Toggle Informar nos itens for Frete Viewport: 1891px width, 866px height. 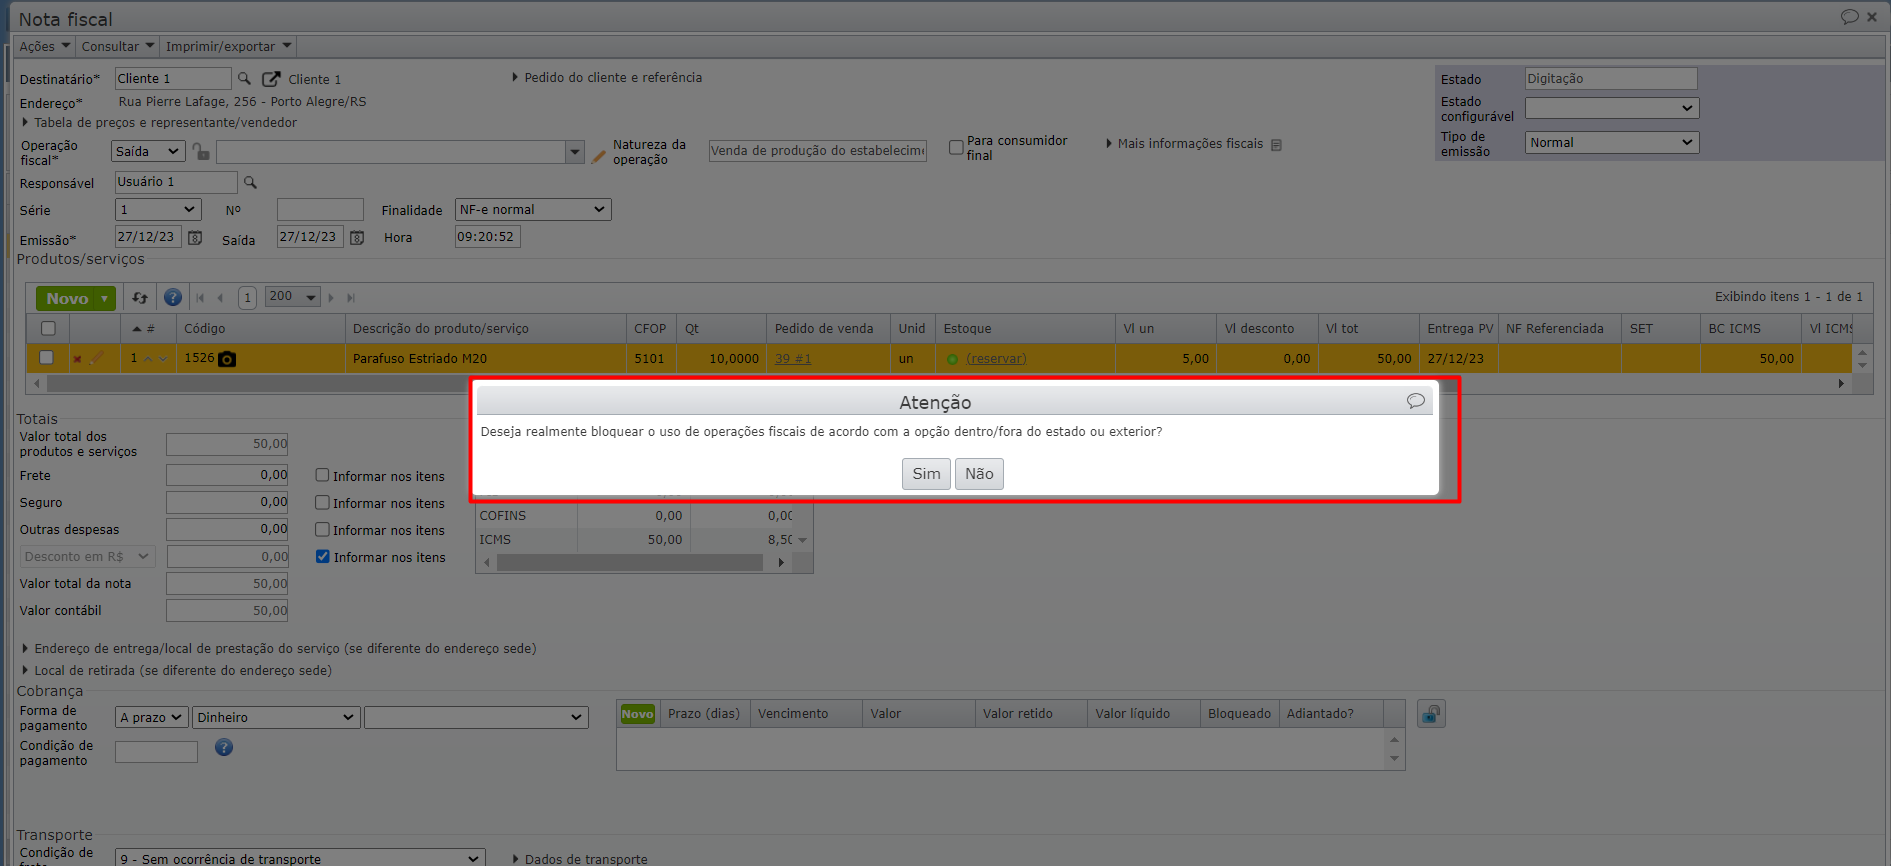point(322,475)
